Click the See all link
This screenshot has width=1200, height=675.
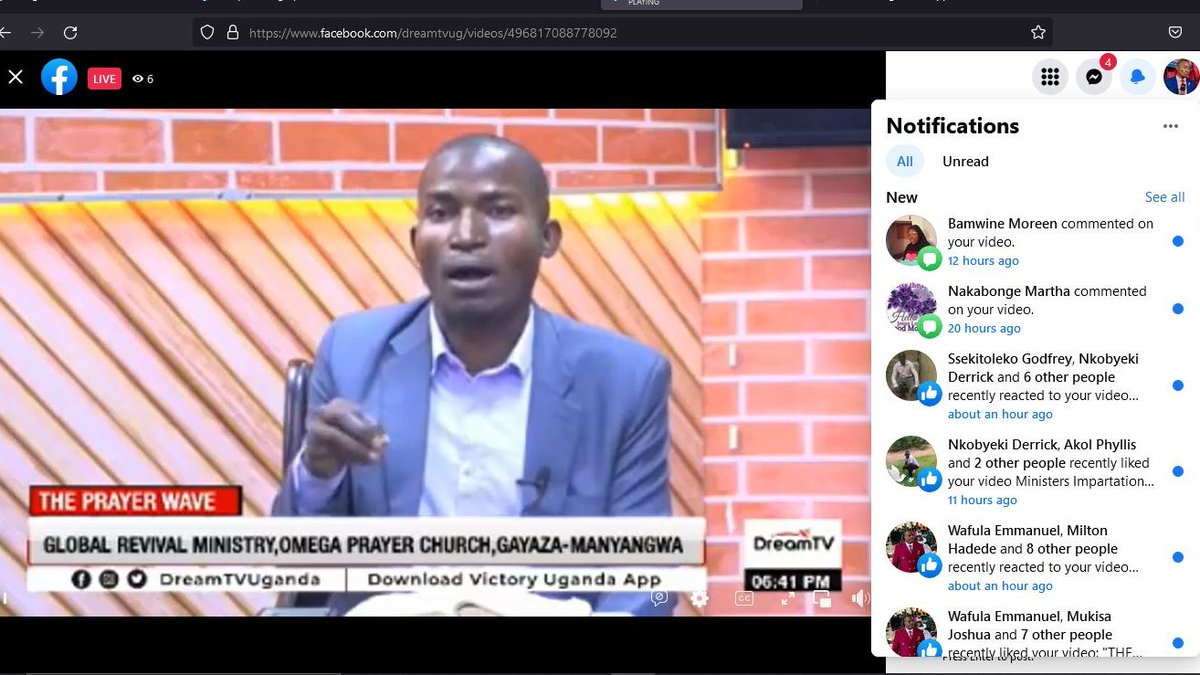[x=1165, y=197]
